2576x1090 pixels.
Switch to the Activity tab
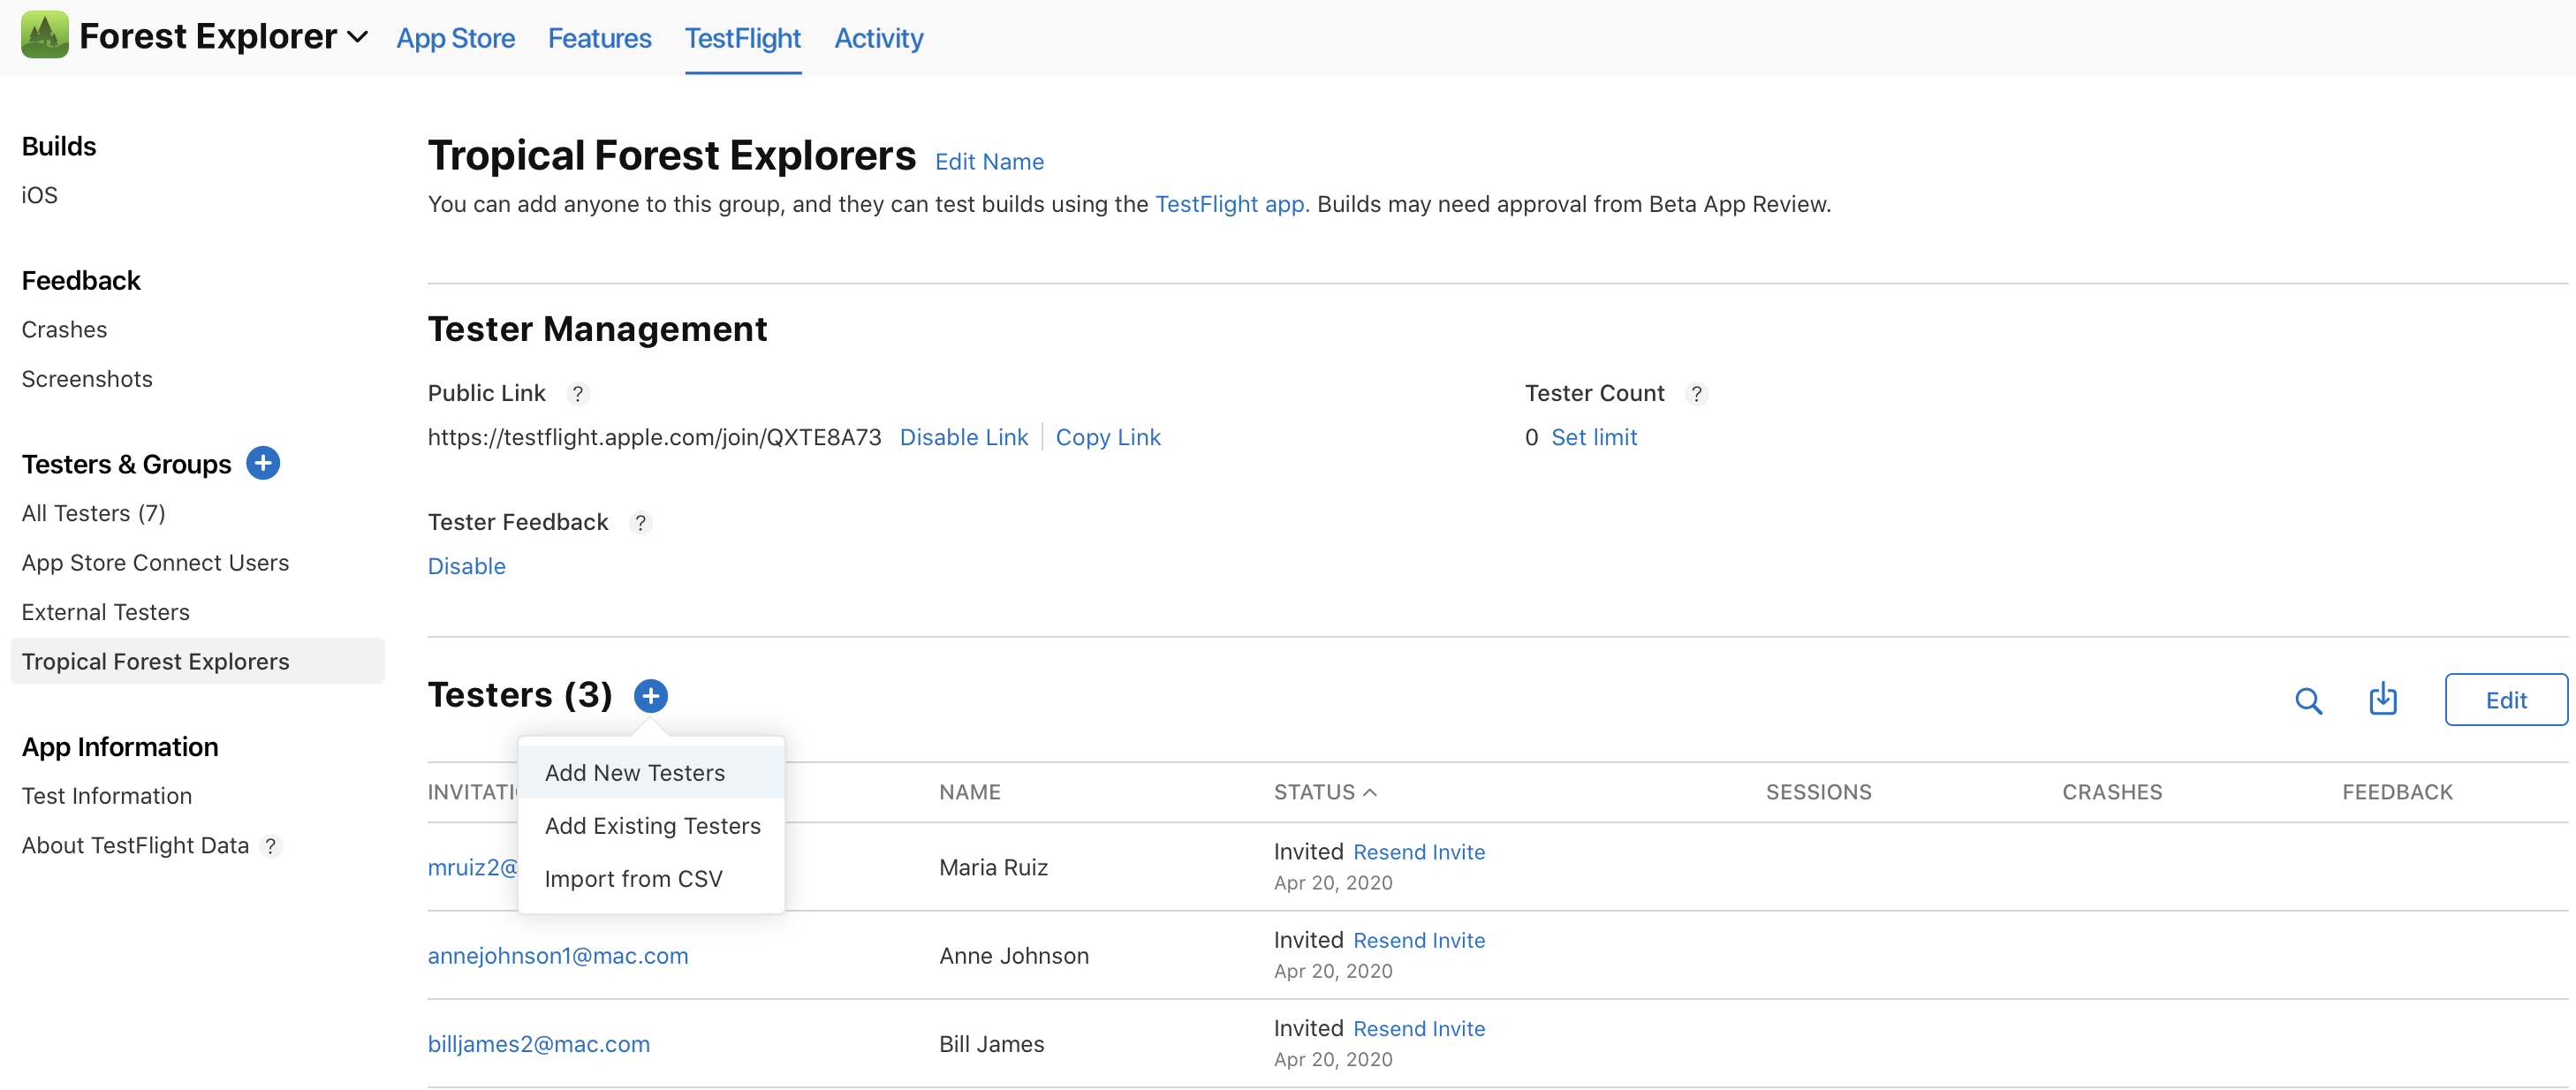(x=878, y=38)
